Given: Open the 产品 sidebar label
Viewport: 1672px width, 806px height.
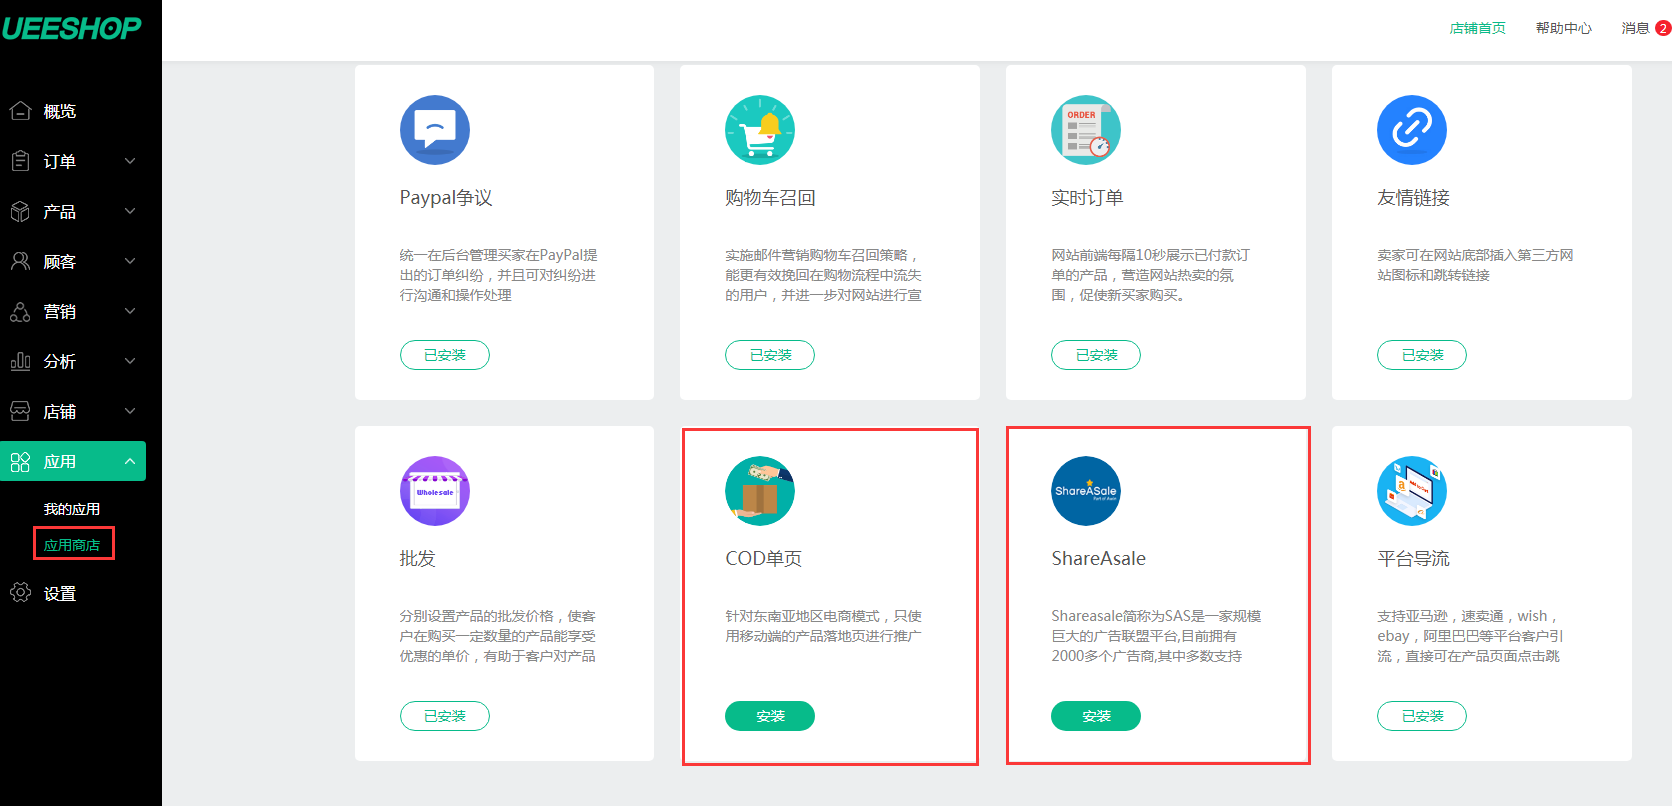Looking at the screenshot, I should (x=60, y=211).
